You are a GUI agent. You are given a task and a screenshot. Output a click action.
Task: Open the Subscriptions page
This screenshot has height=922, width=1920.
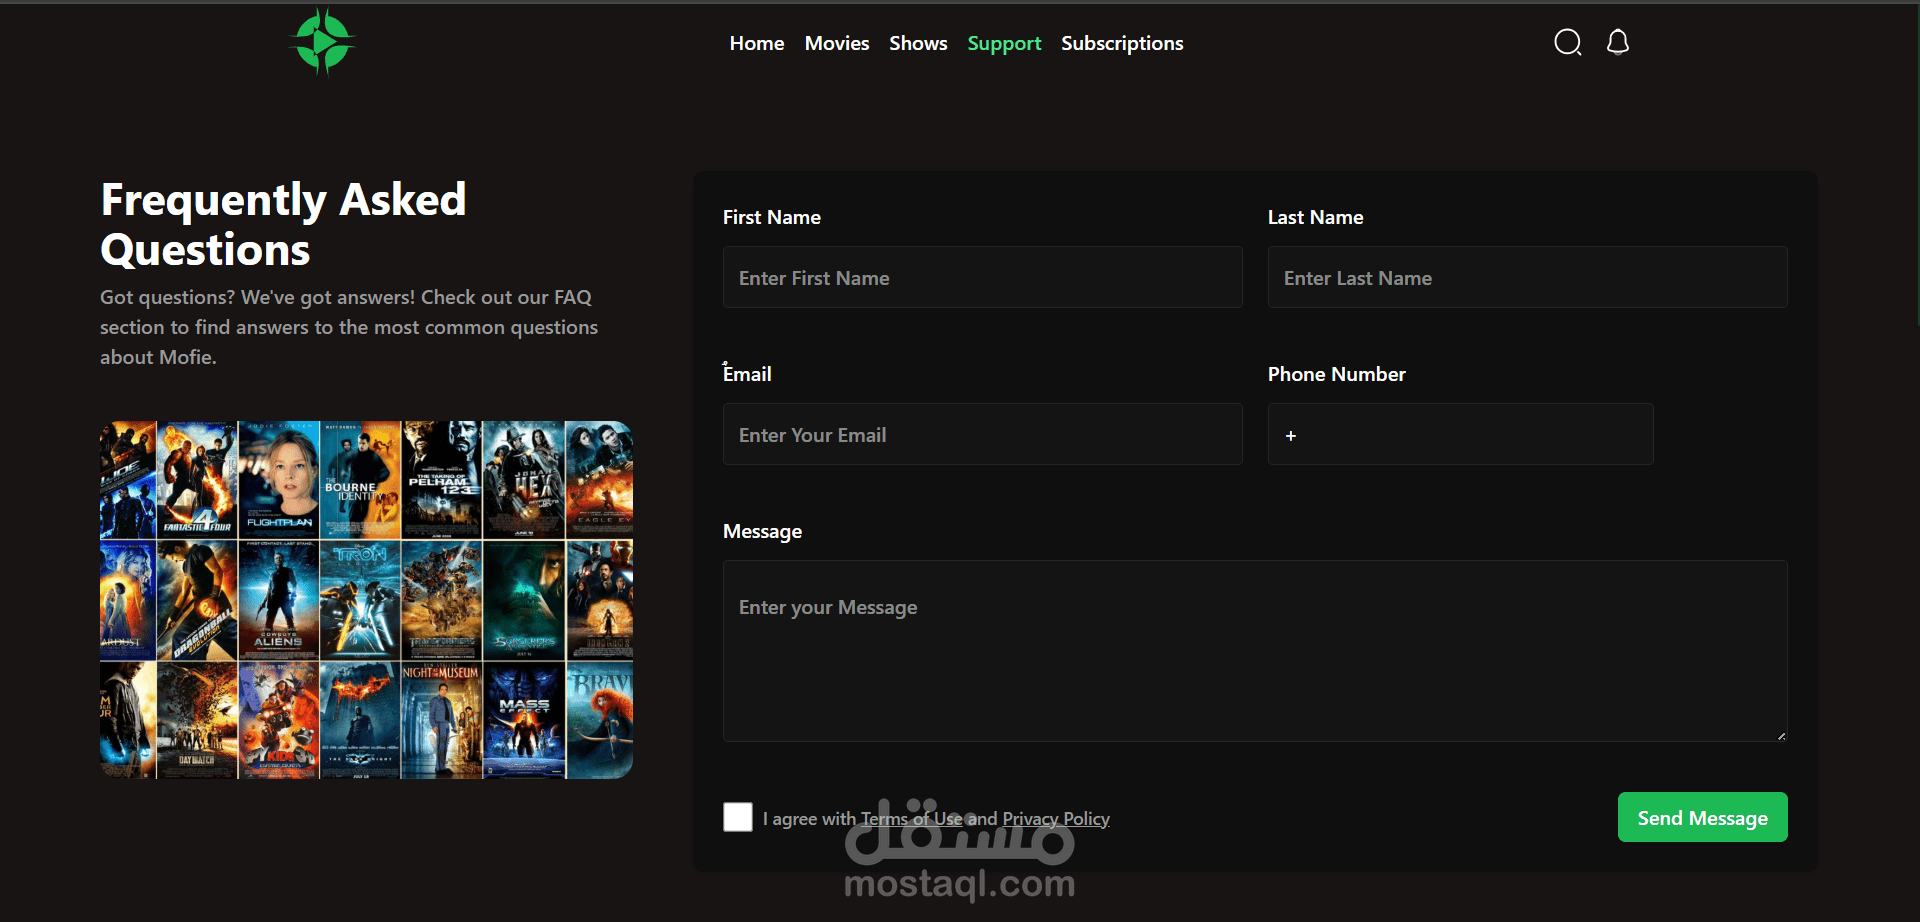[x=1122, y=43]
